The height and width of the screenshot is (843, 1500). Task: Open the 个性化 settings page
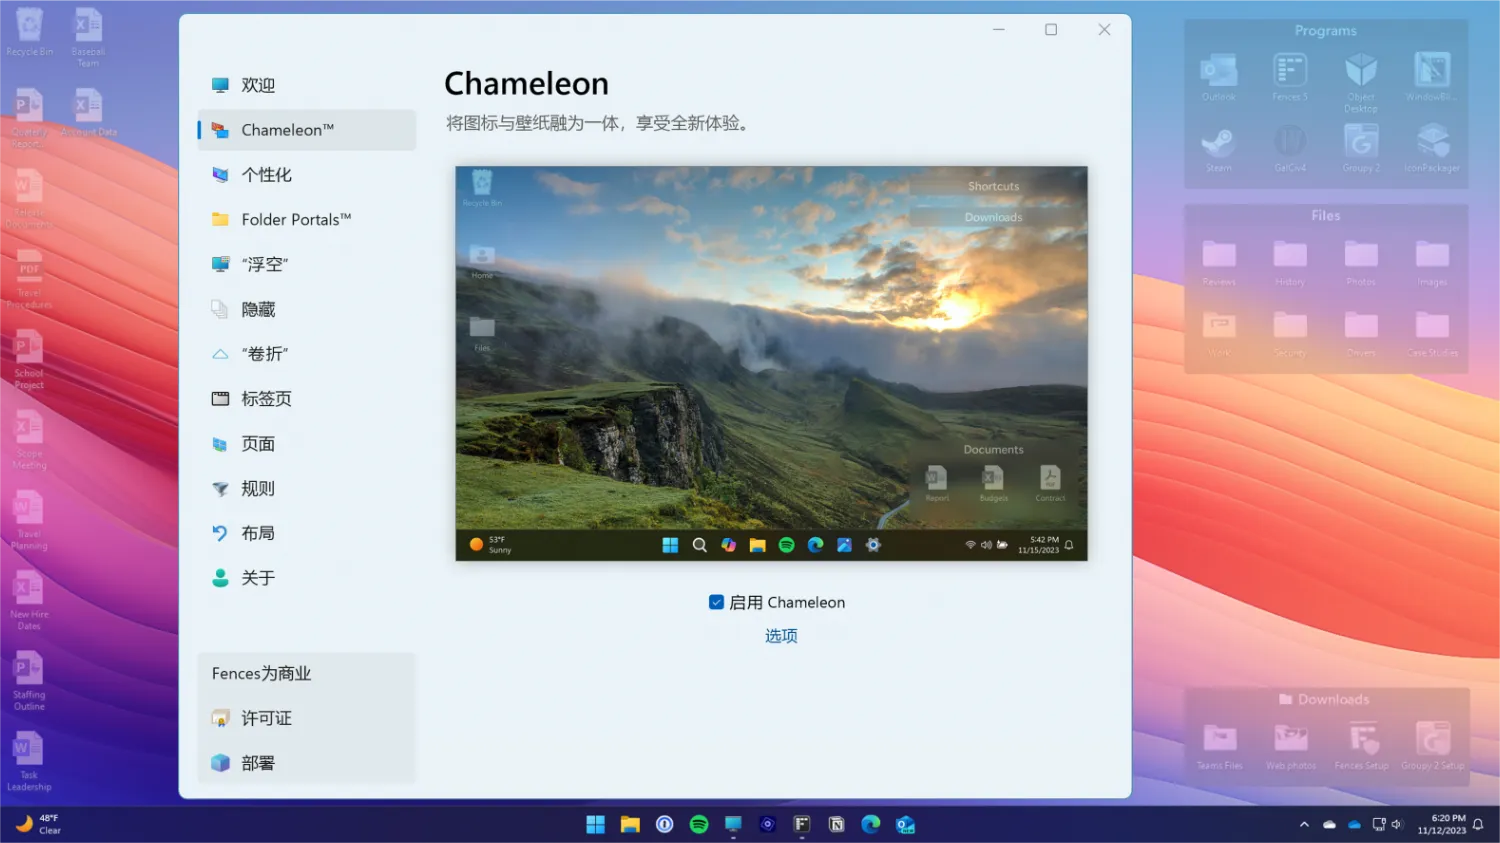(266, 175)
